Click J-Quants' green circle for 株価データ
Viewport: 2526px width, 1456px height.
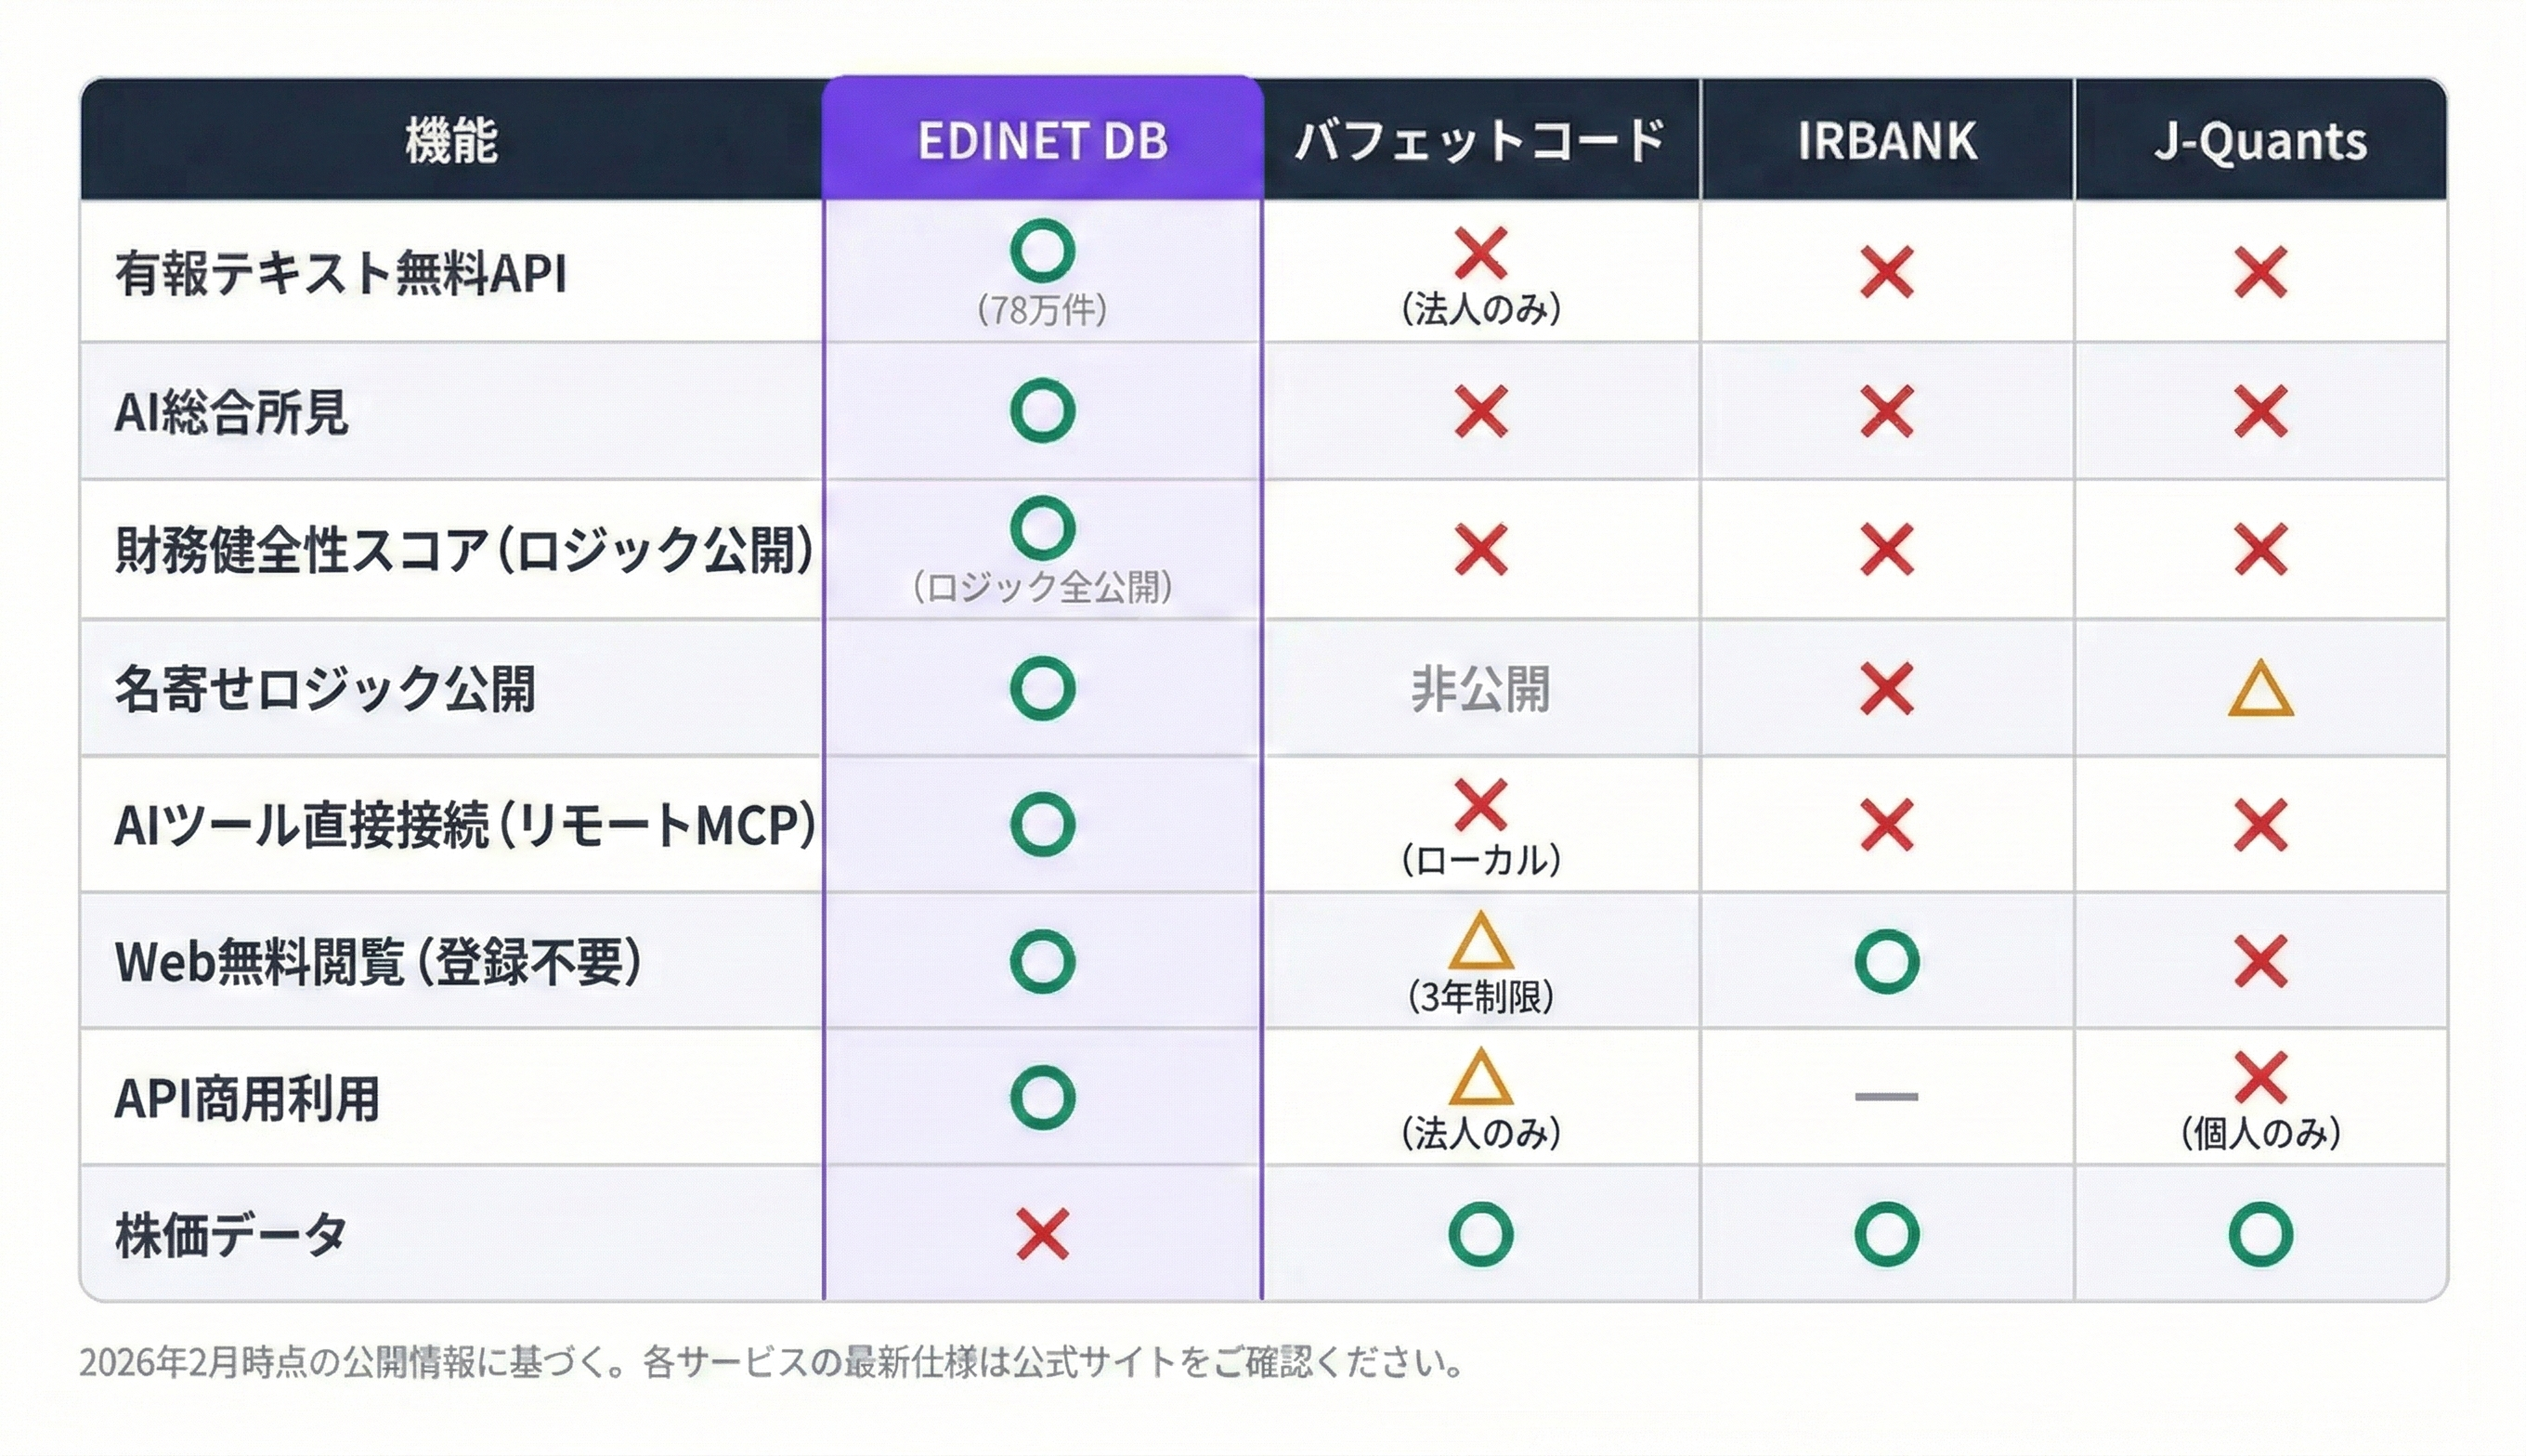(x=2260, y=1234)
